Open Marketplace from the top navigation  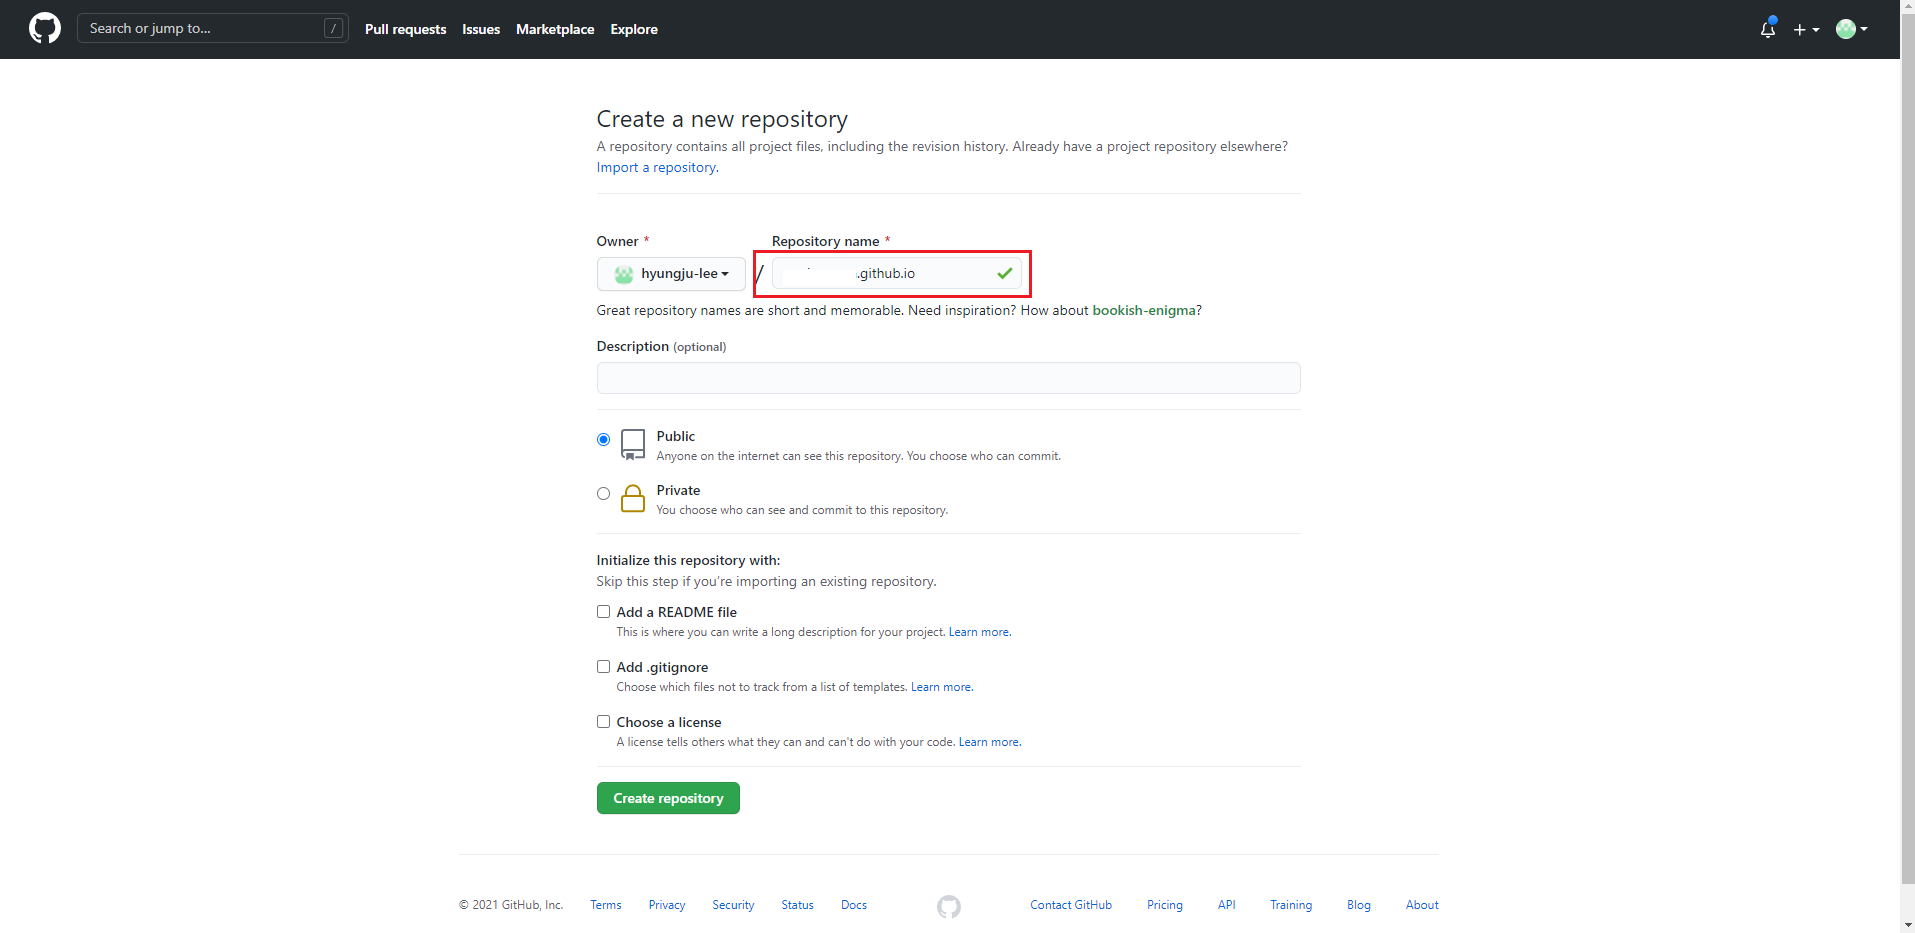(x=555, y=30)
